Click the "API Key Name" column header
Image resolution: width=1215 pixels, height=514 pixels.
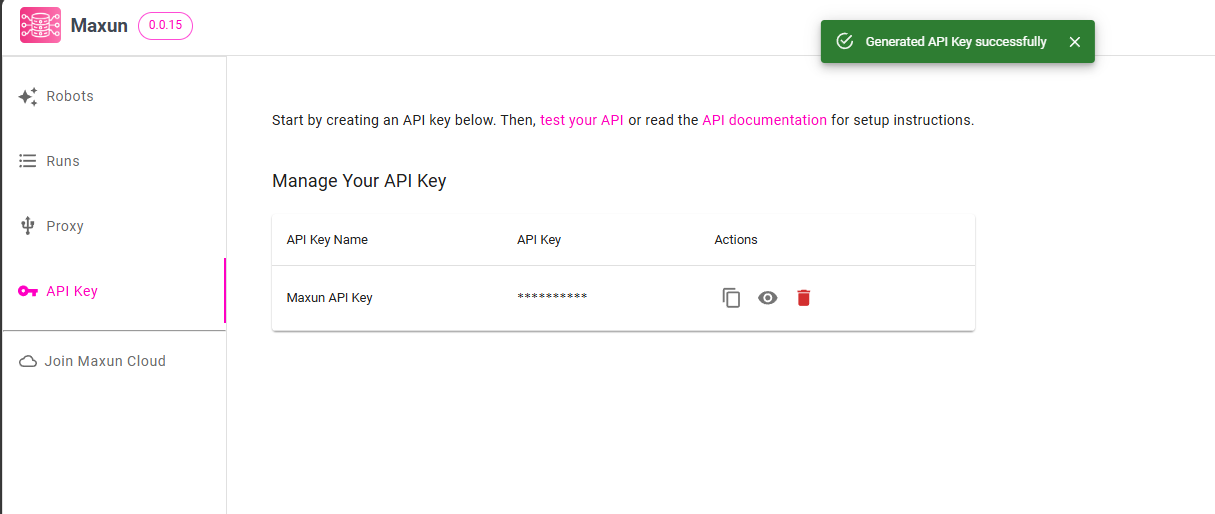[327, 240]
